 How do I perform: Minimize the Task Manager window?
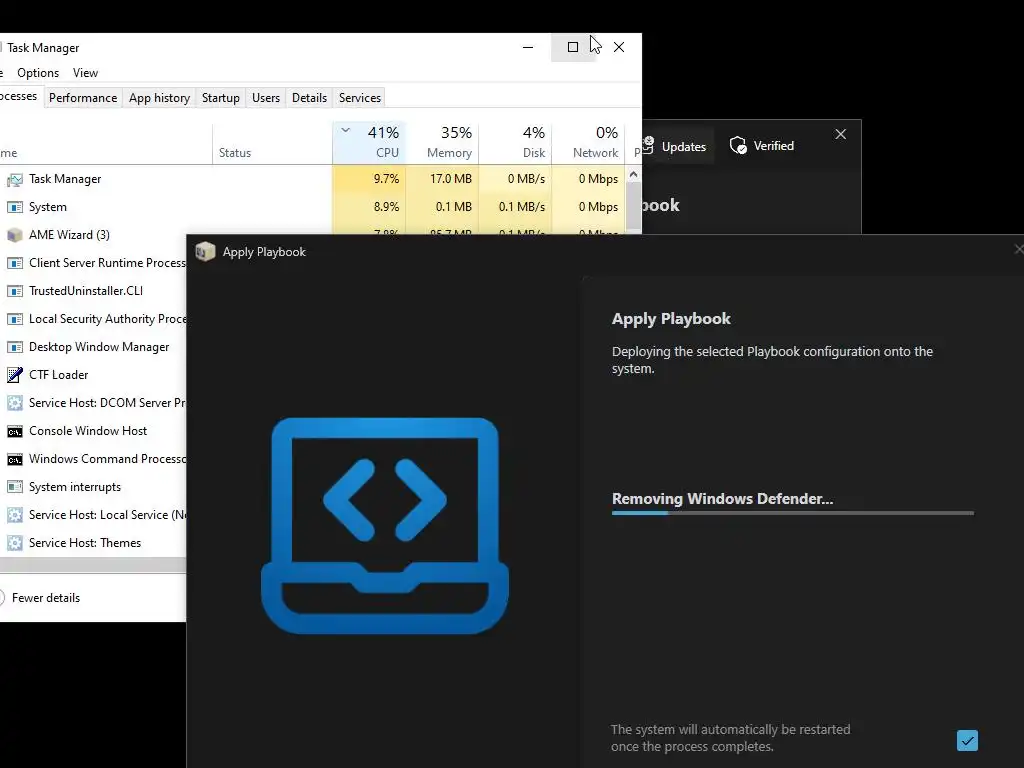coord(528,47)
